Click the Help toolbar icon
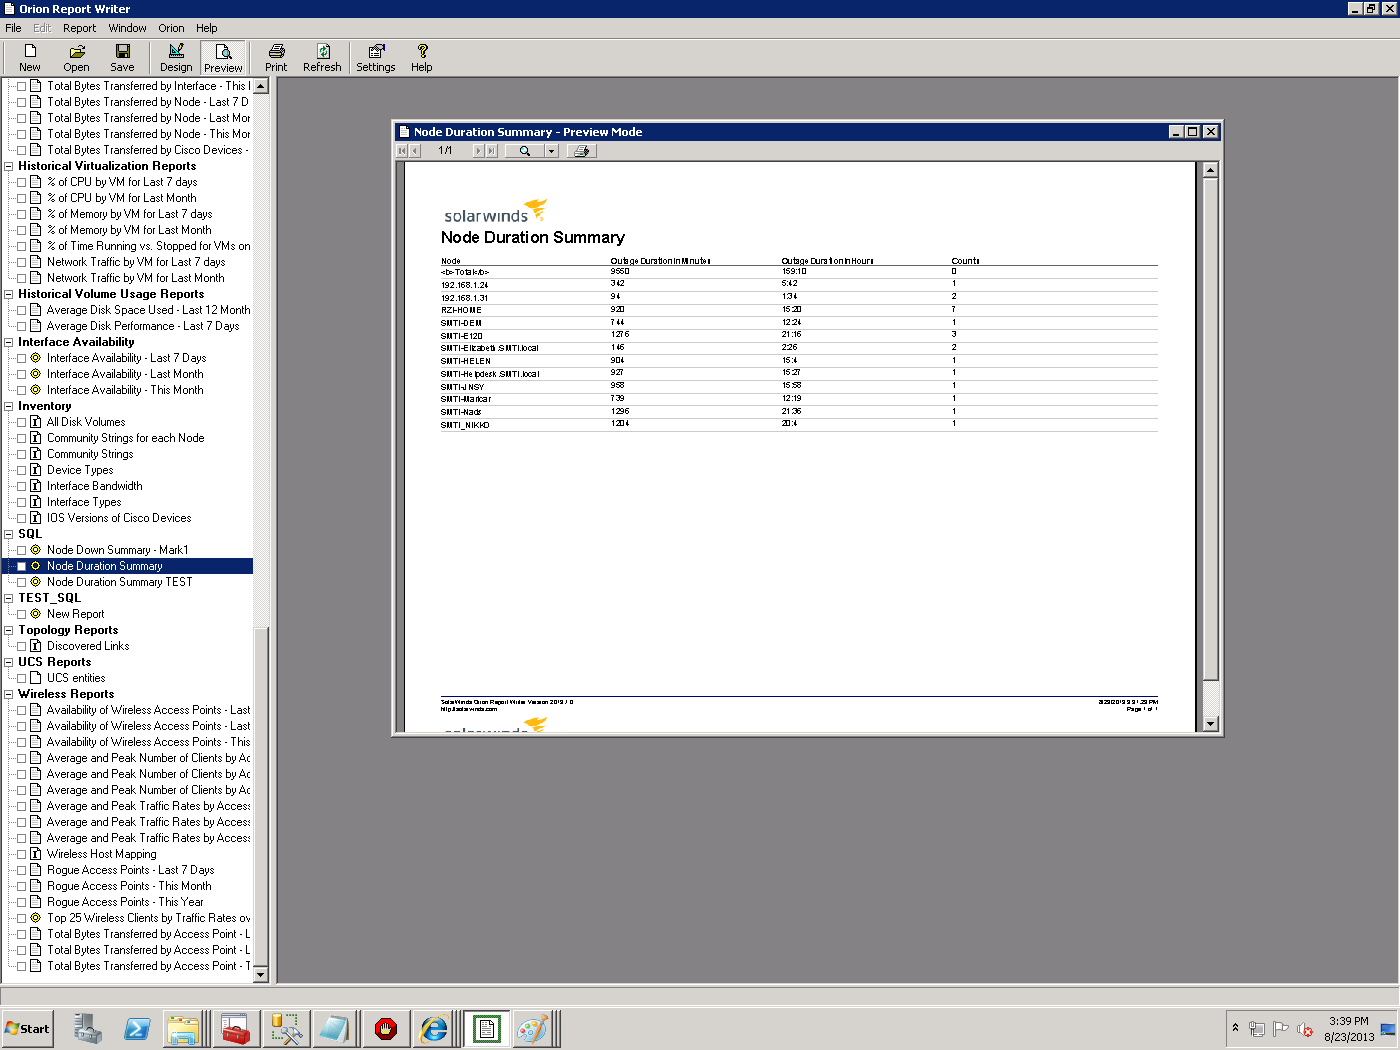 [422, 58]
